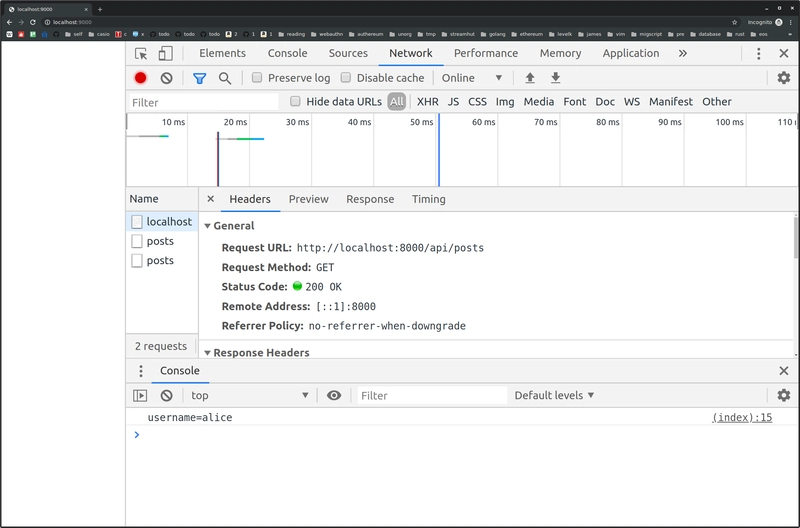The width and height of the screenshot is (800, 528).
Task: Switch to the Sources tab
Action: (348, 54)
